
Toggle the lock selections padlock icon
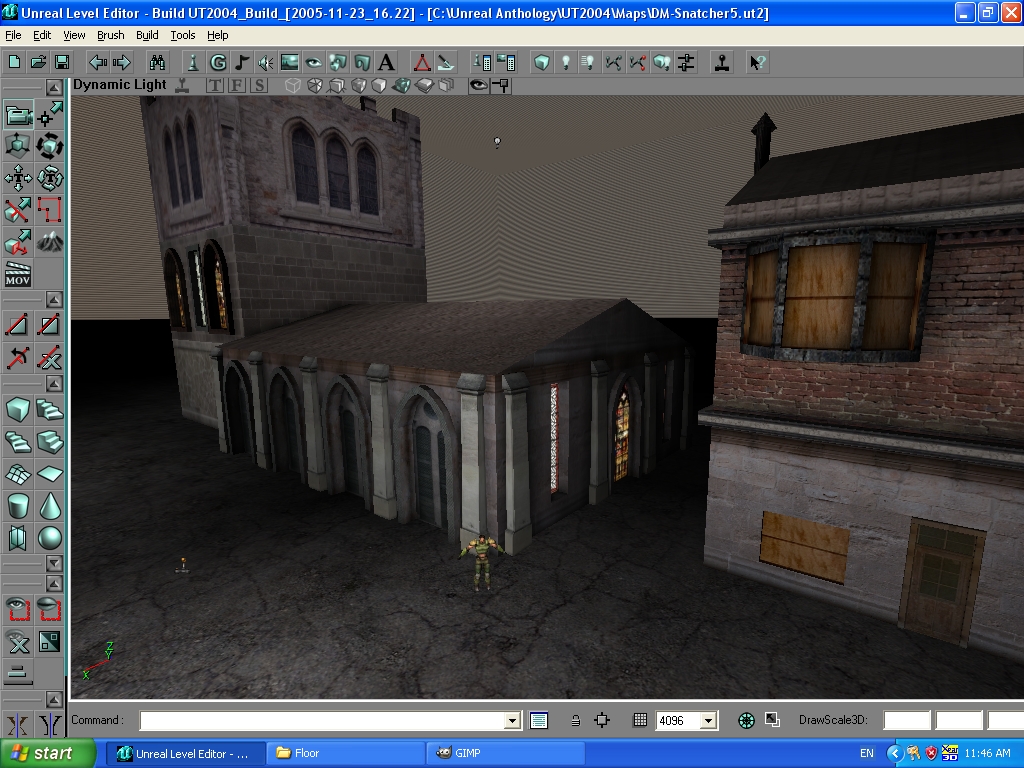point(575,720)
